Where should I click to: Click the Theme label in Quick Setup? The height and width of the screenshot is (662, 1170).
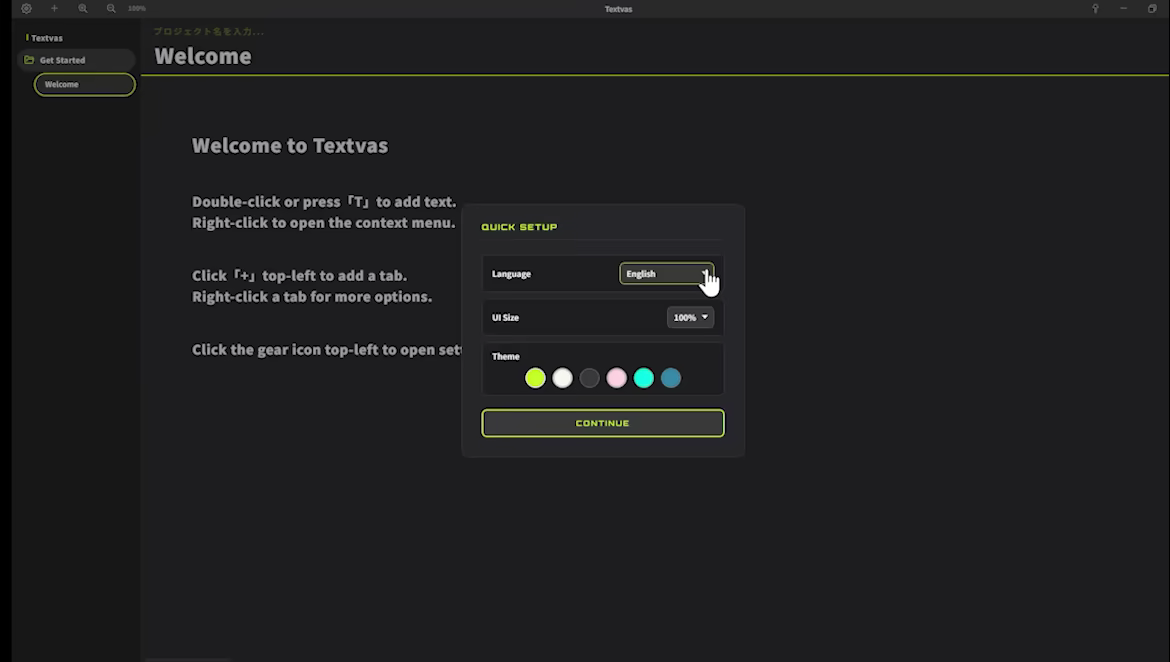coord(505,357)
